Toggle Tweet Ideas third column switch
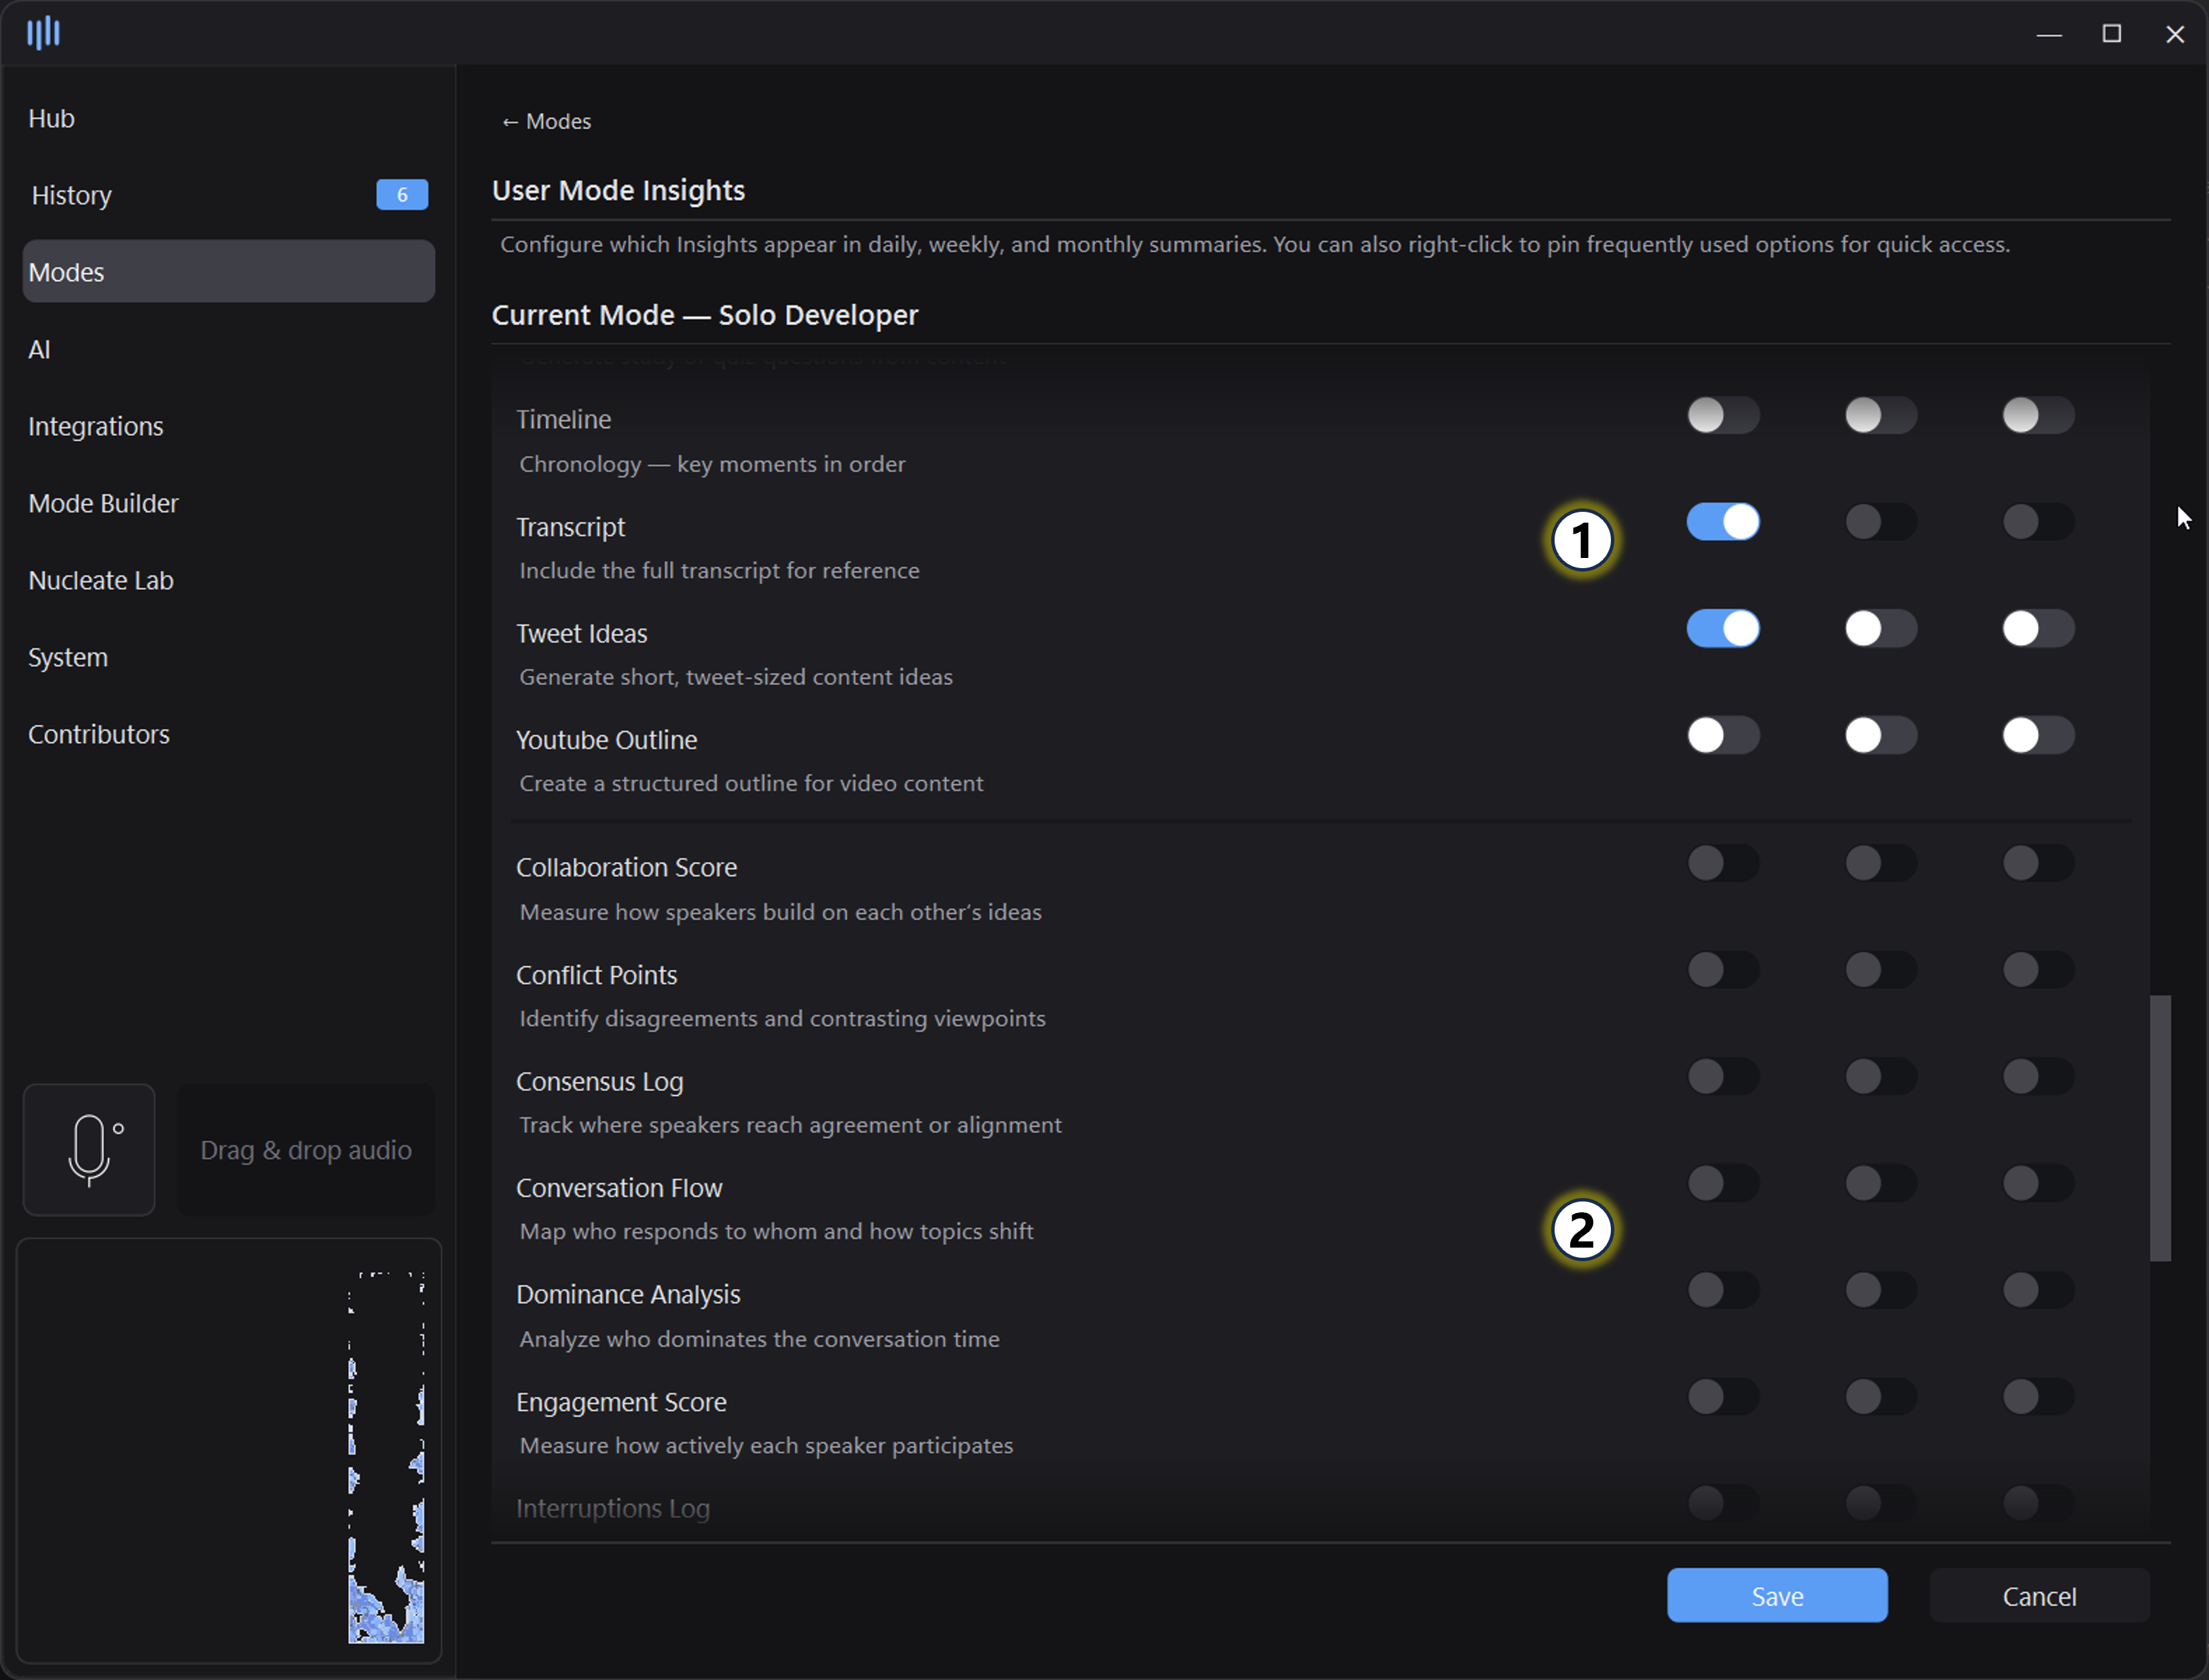This screenshot has height=1680, width=2209. click(x=2038, y=629)
